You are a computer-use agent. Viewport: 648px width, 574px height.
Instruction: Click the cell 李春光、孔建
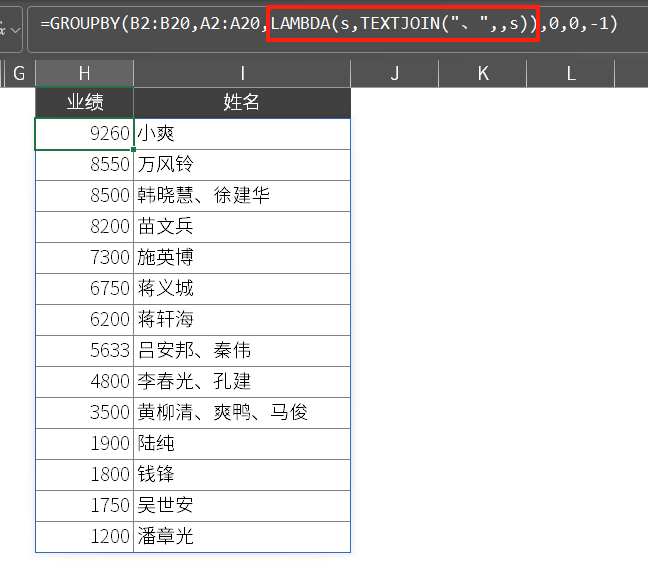(x=242, y=382)
